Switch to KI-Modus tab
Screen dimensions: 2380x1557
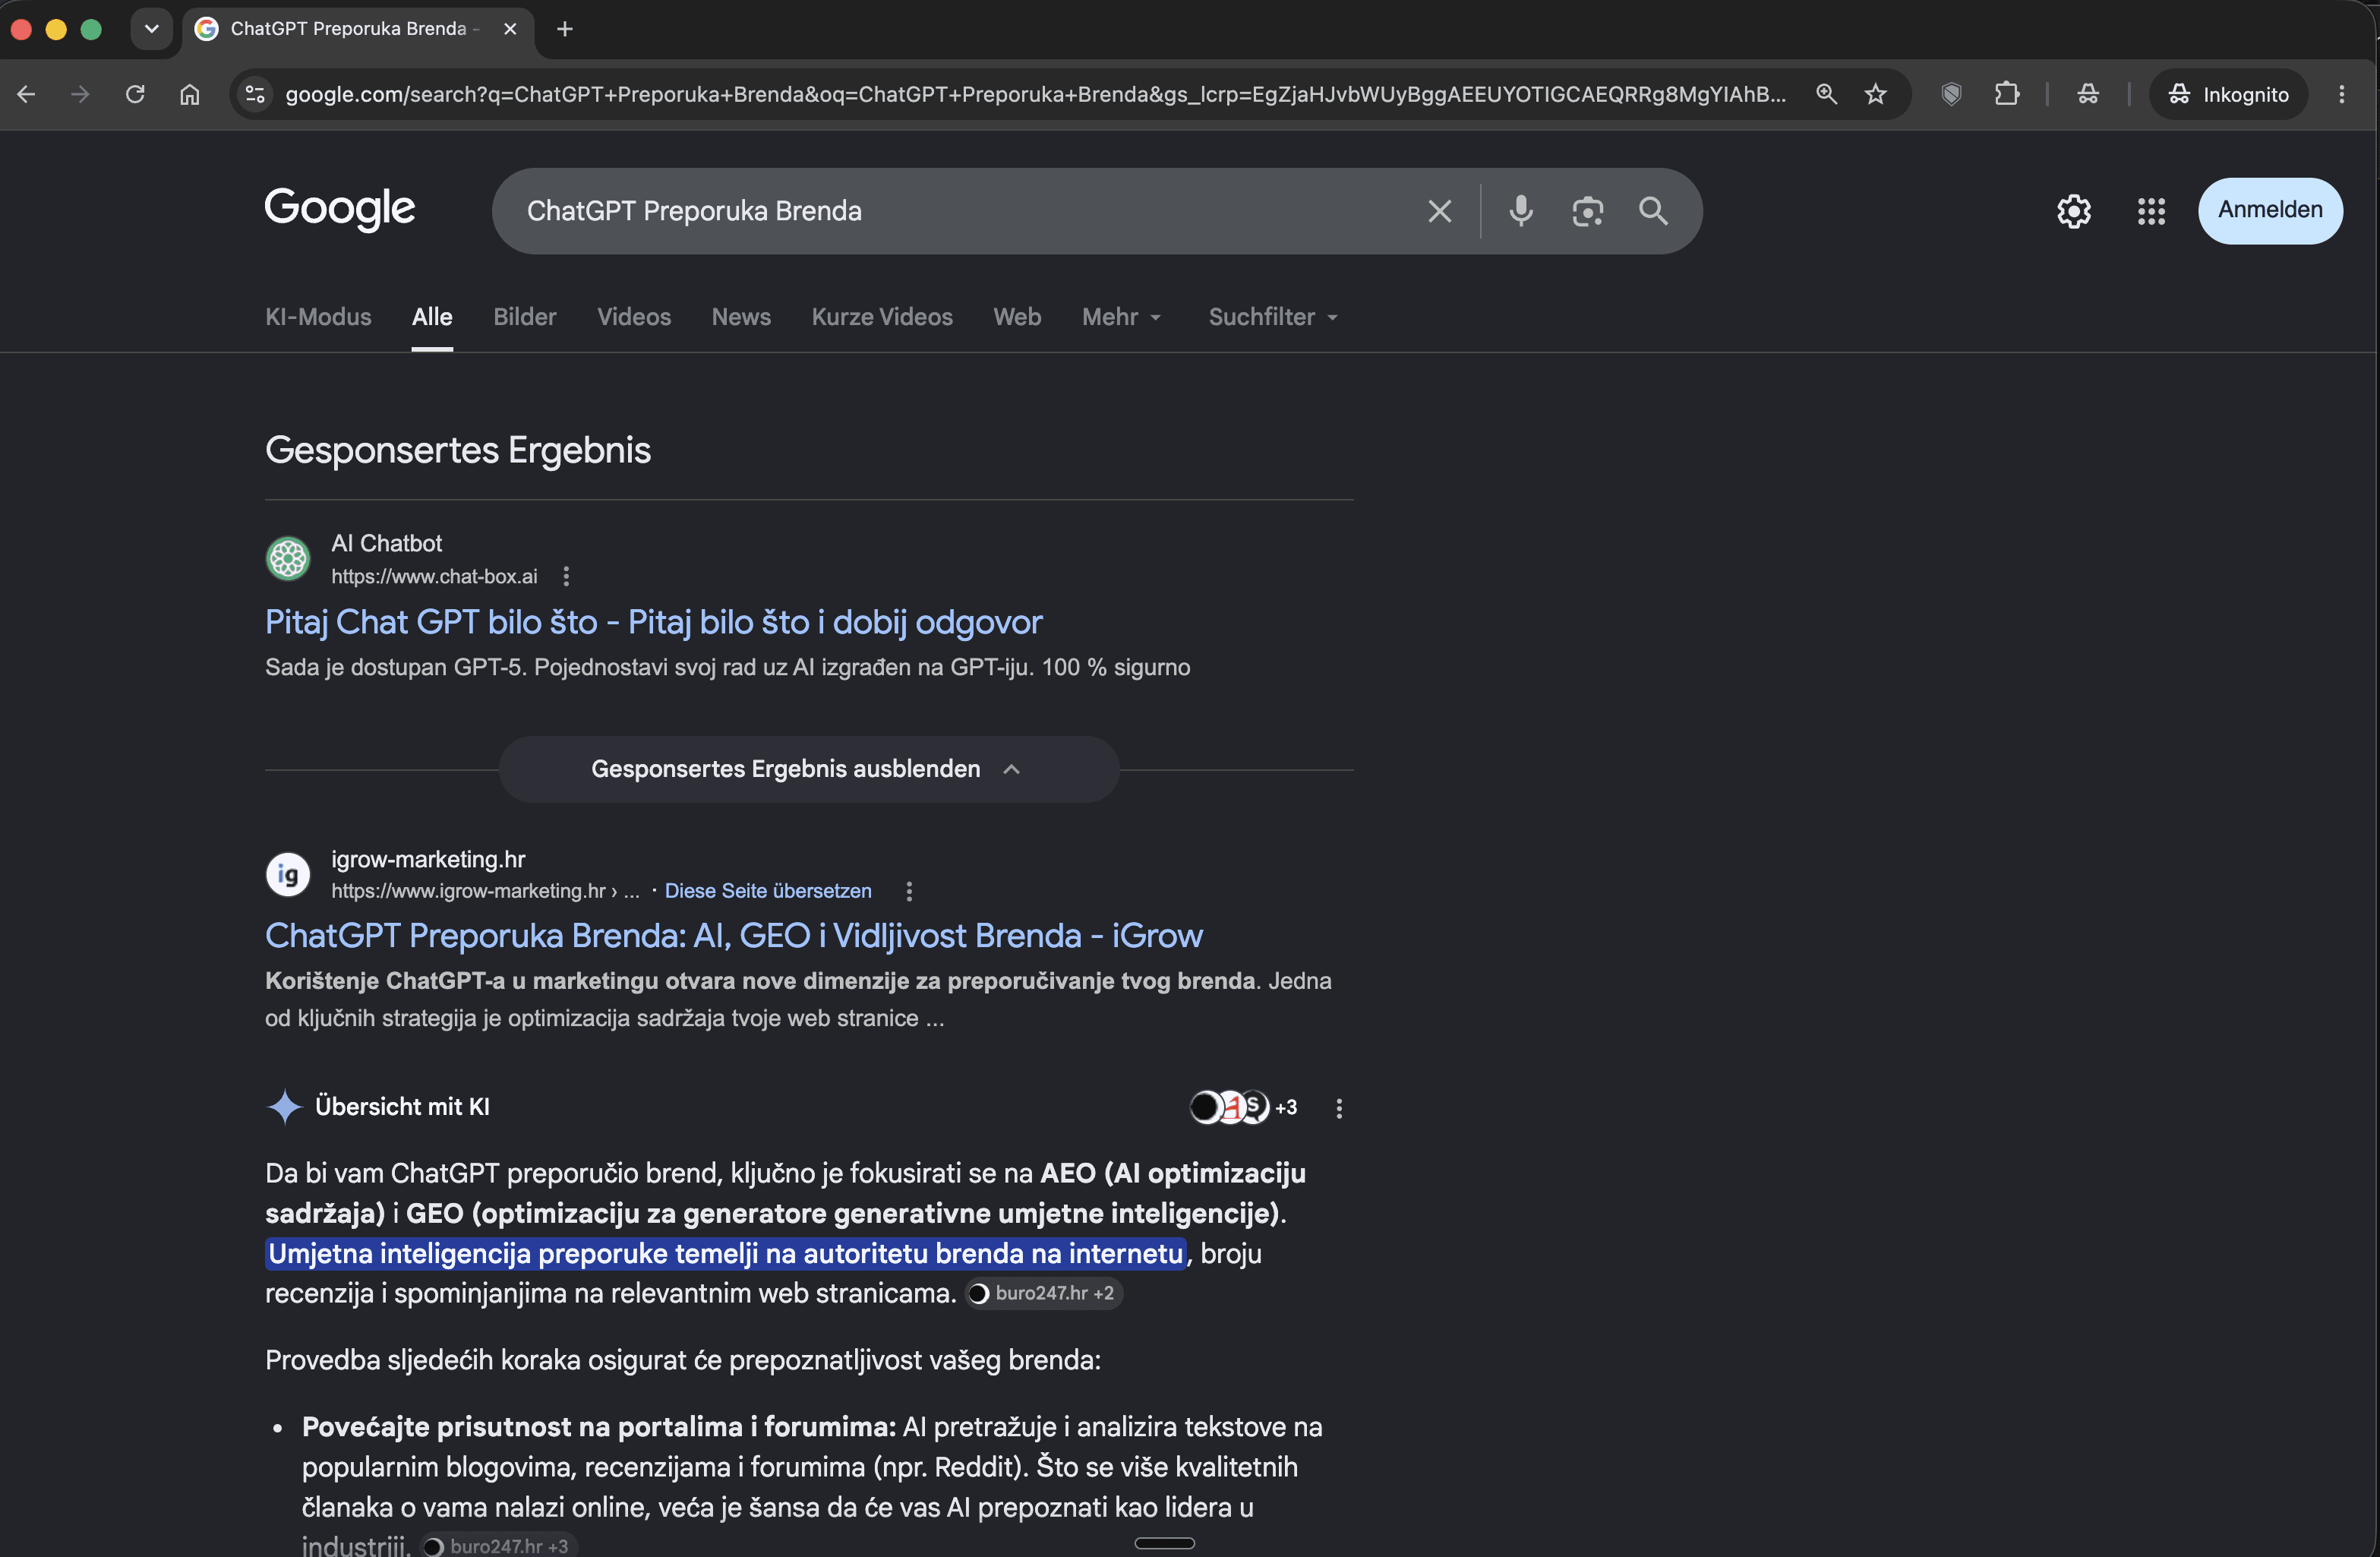coord(318,317)
